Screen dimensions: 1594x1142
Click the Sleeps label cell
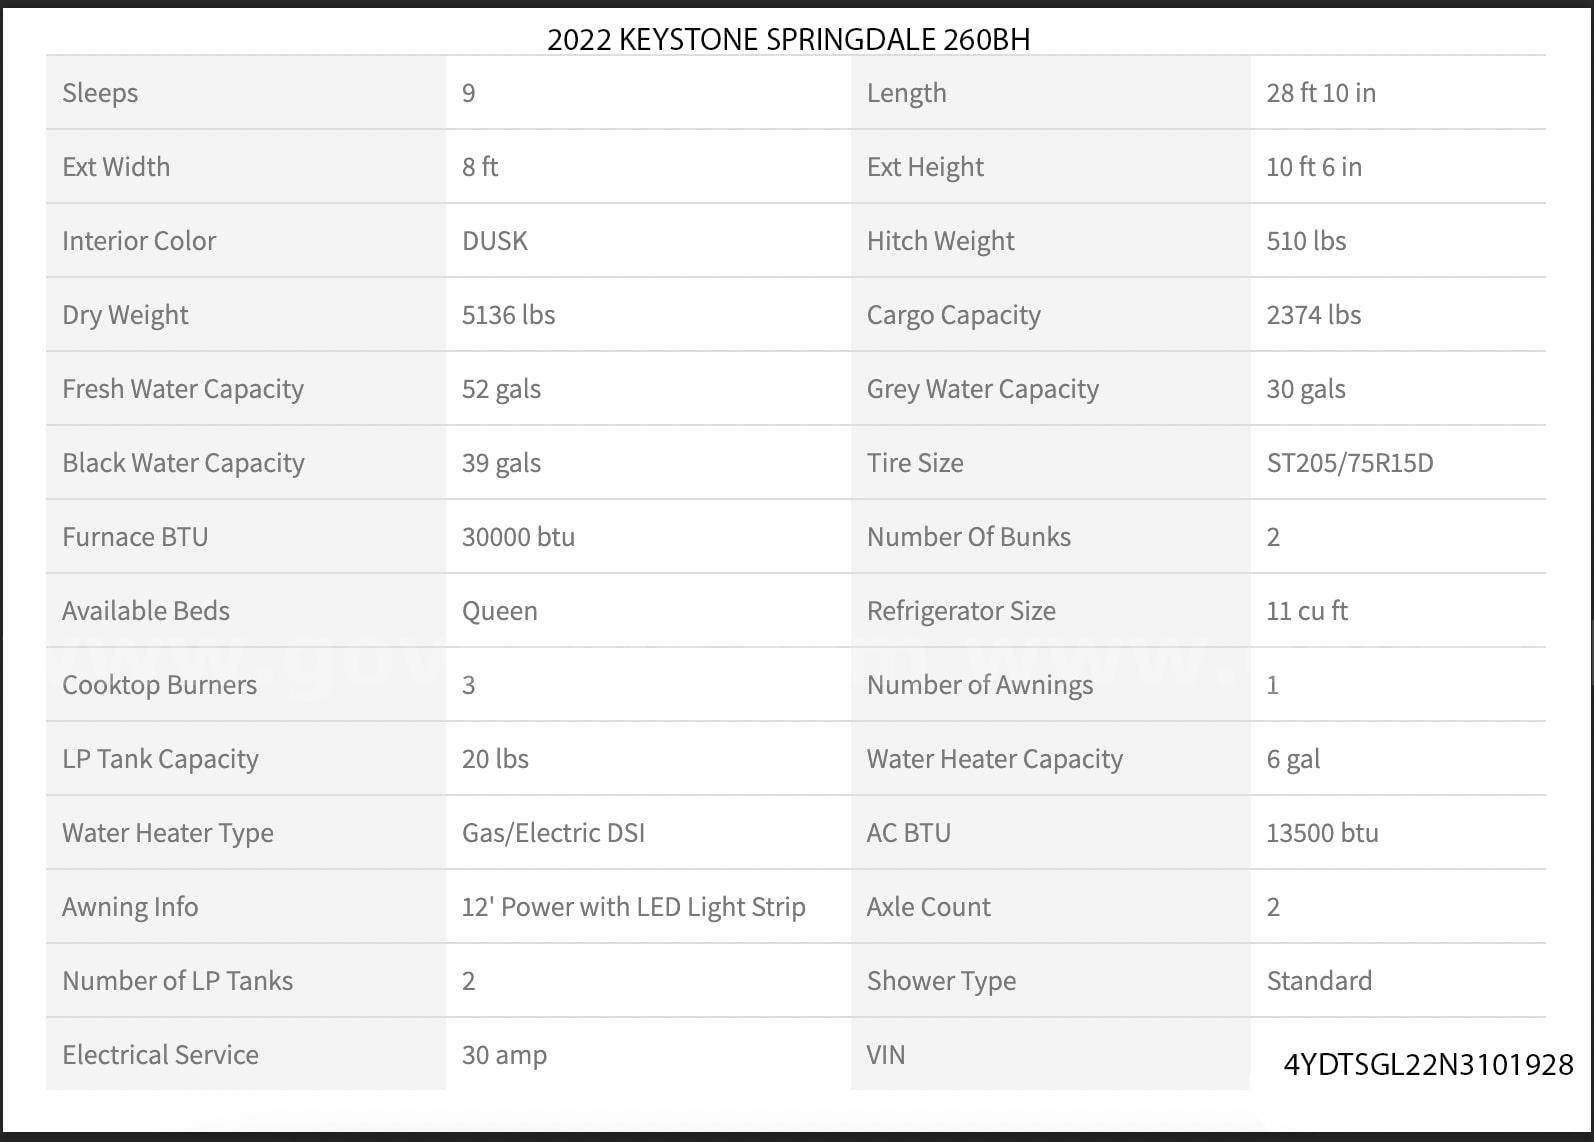tap(100, 93)
